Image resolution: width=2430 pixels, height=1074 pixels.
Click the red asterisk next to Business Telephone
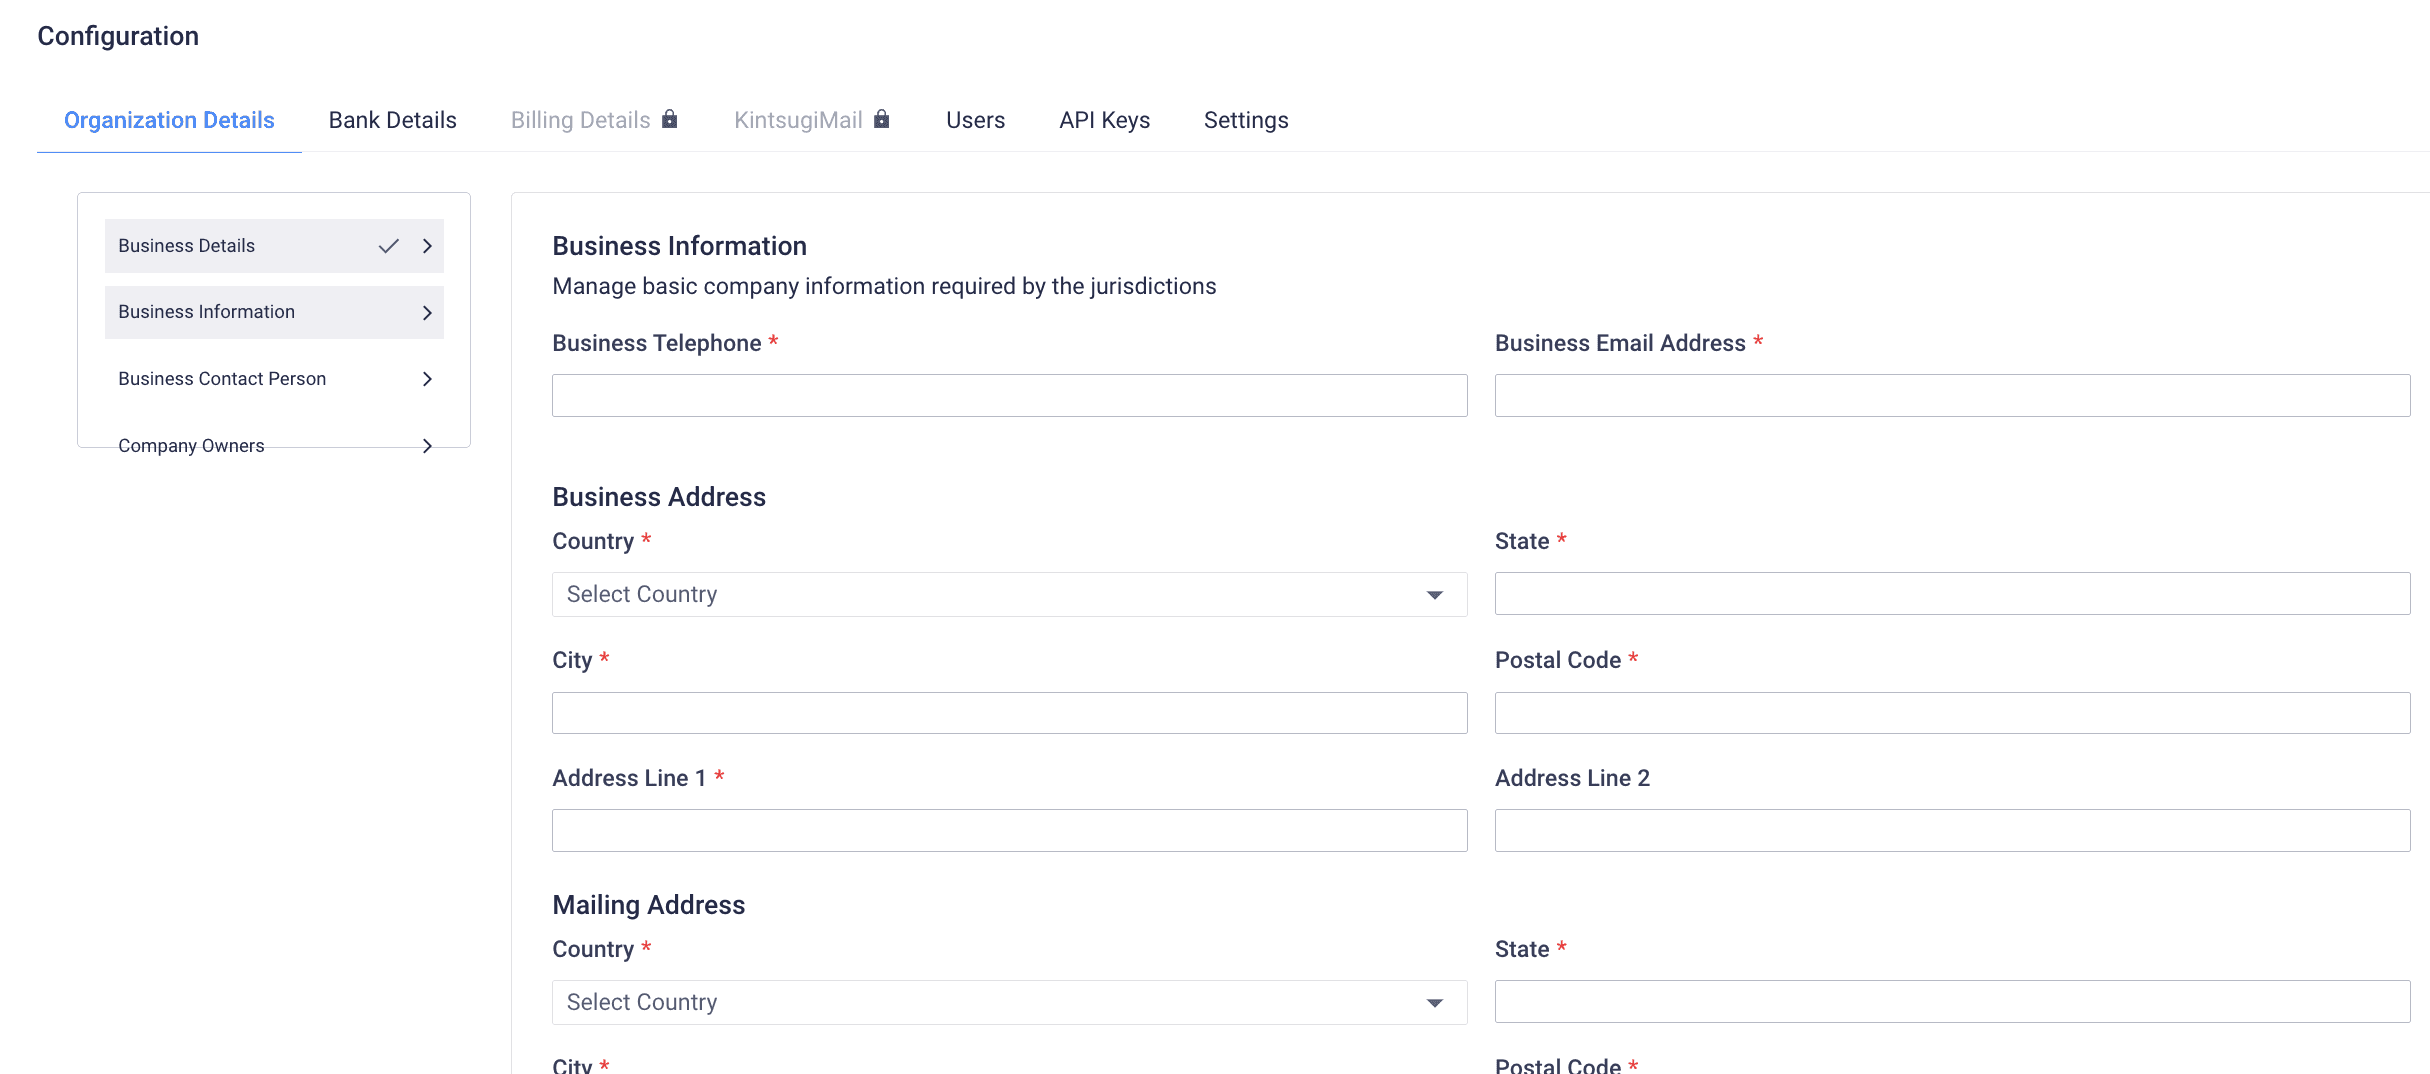[x=773, y=342]
